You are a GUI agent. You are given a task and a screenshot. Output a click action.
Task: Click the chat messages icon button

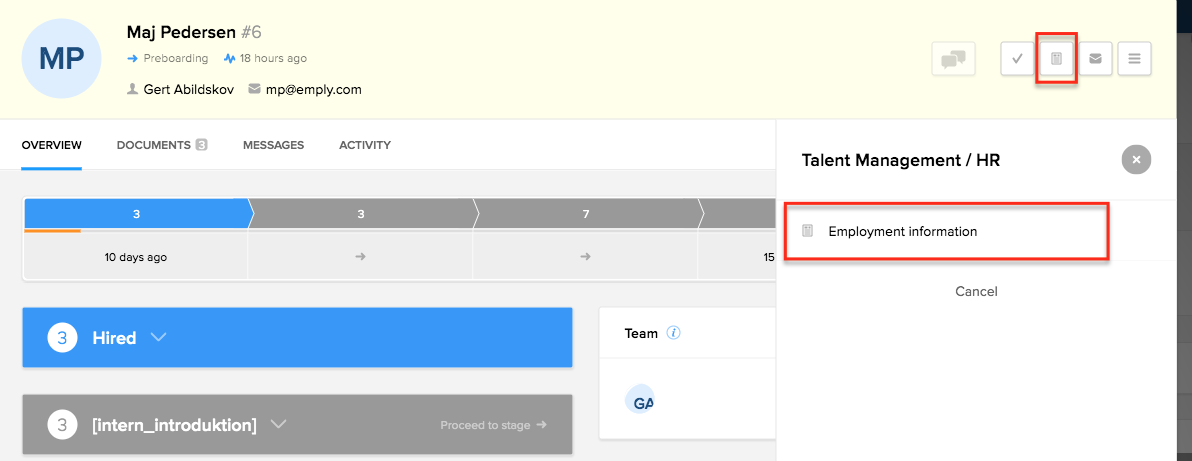(953, 59)
